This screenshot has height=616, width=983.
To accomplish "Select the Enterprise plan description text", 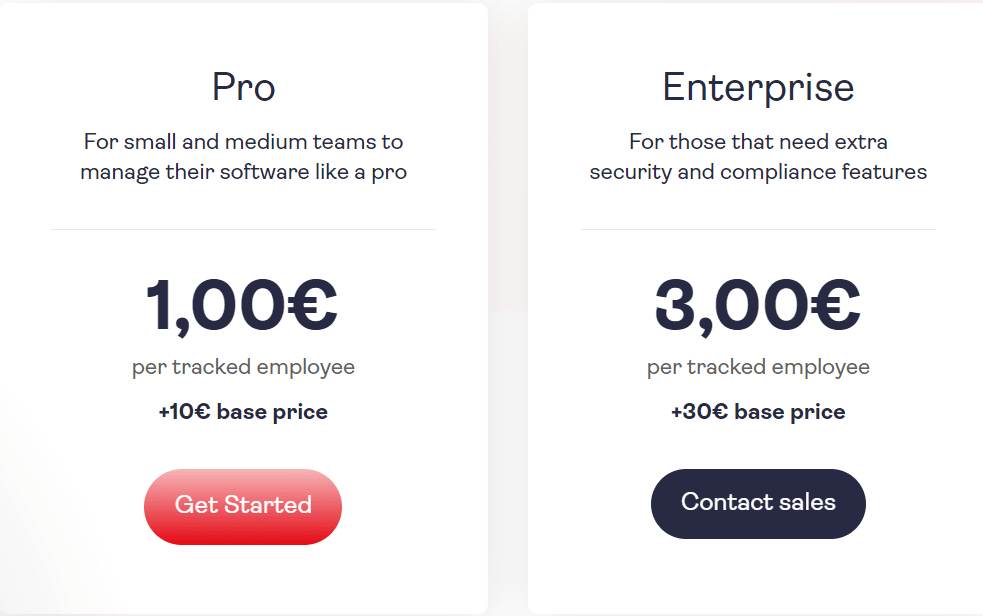I will 757,156.
